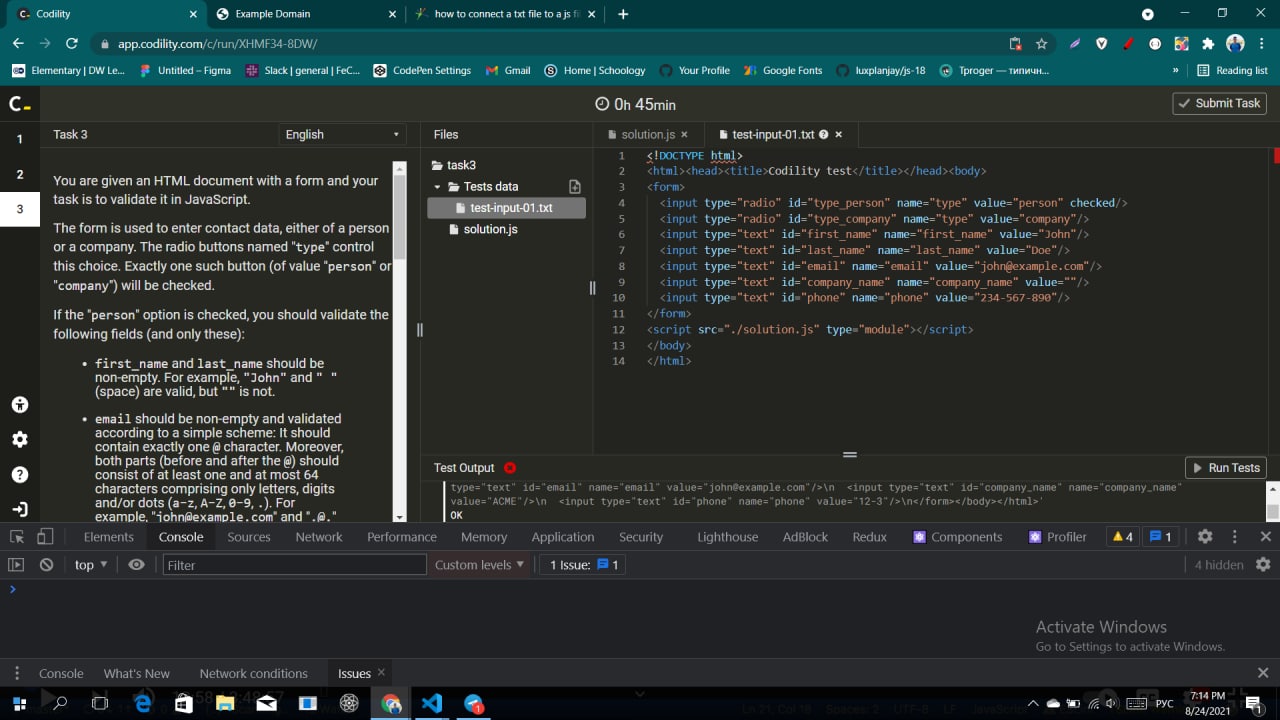
Task: Click the exit icon in Codility sidebar
Action: [x=20, y=509]
